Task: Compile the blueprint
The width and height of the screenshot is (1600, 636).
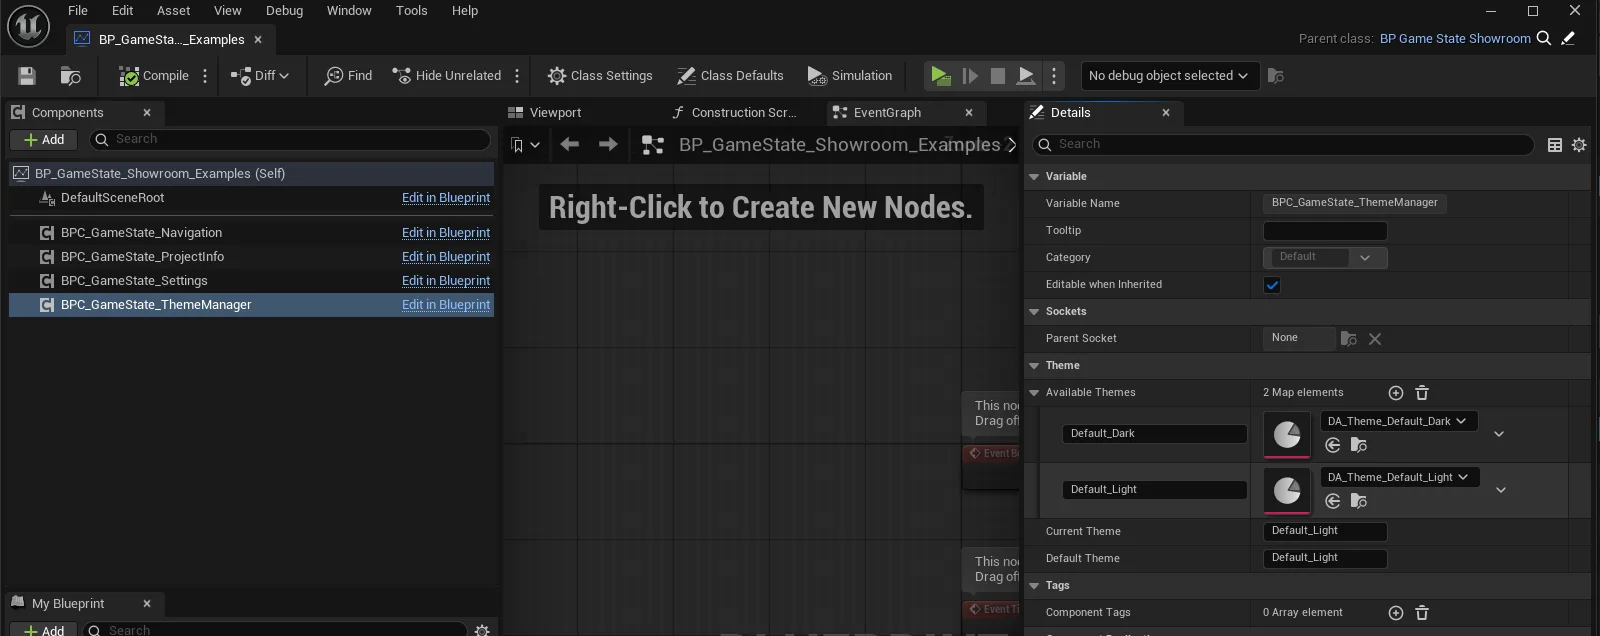Action: (154, 76)
